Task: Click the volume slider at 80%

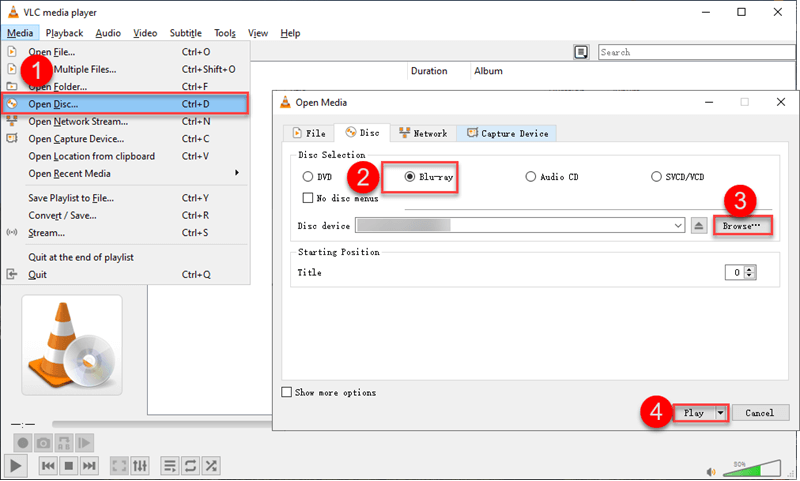Action: 752,469
